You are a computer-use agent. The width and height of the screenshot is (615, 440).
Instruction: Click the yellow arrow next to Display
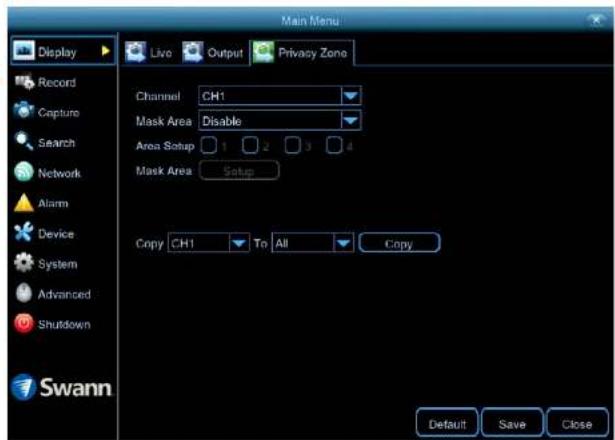coord(106,51)
